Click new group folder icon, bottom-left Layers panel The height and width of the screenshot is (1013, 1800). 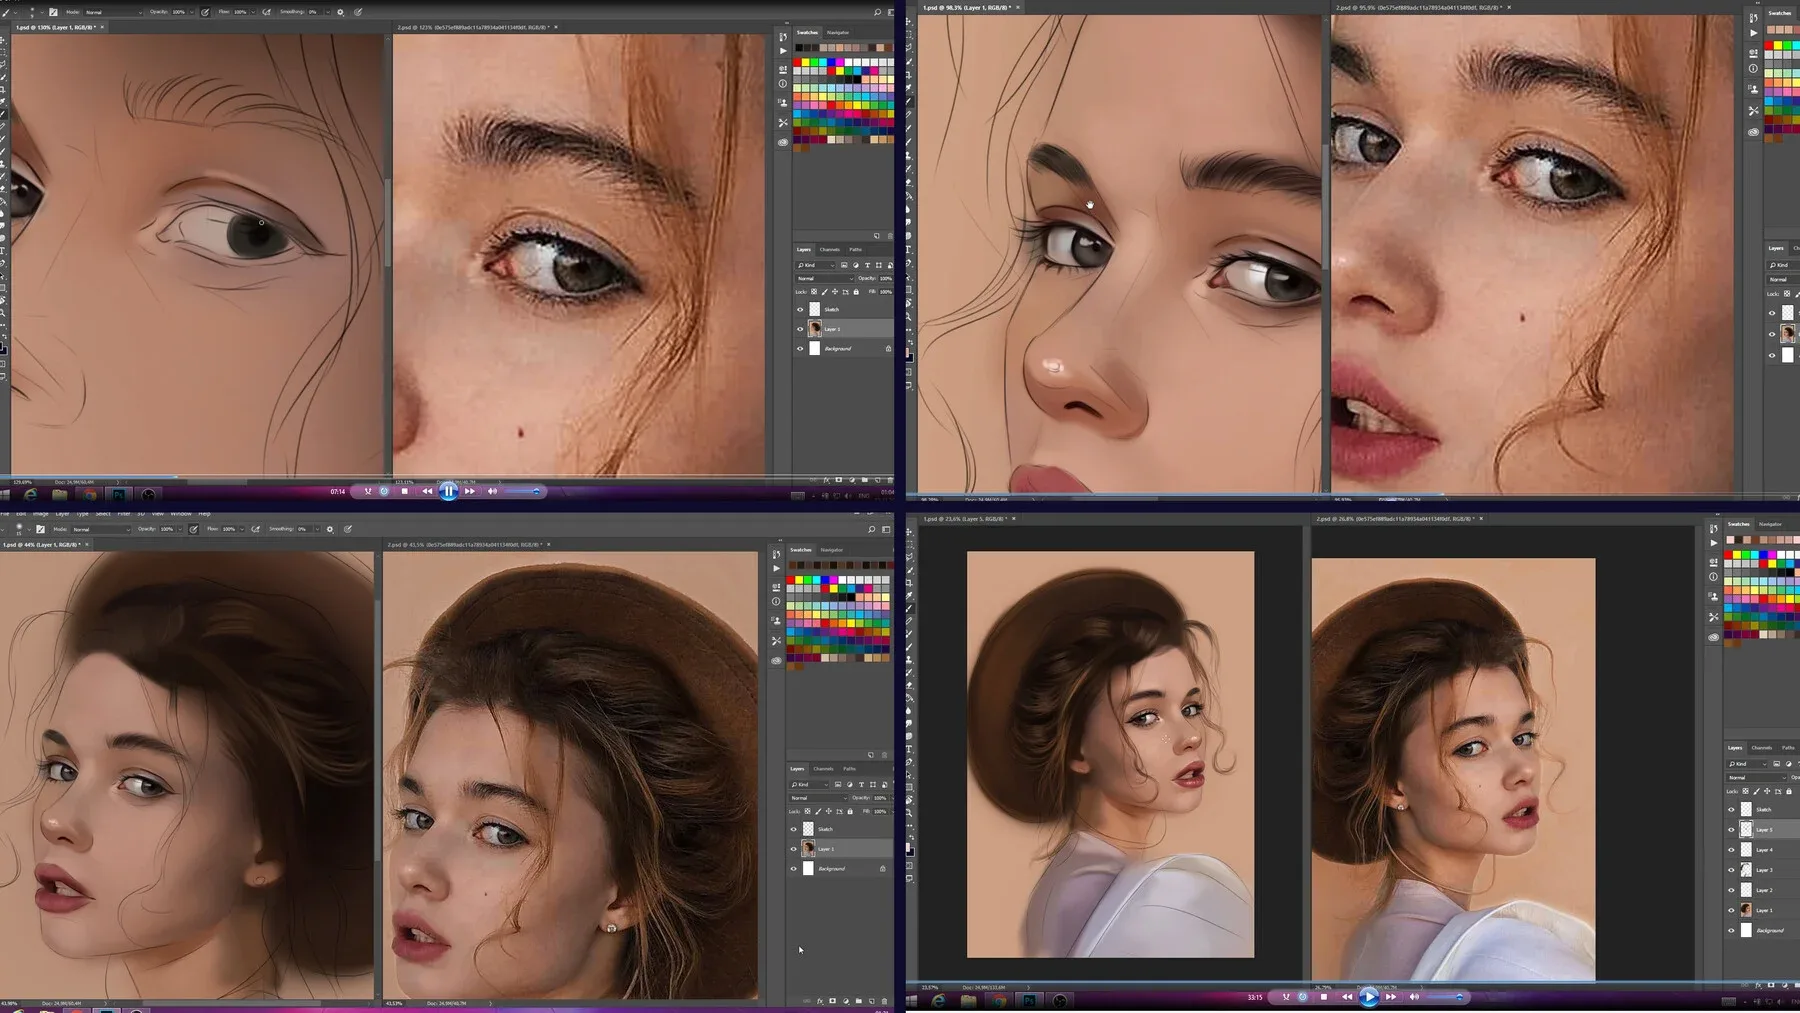tap(859, 1001)
